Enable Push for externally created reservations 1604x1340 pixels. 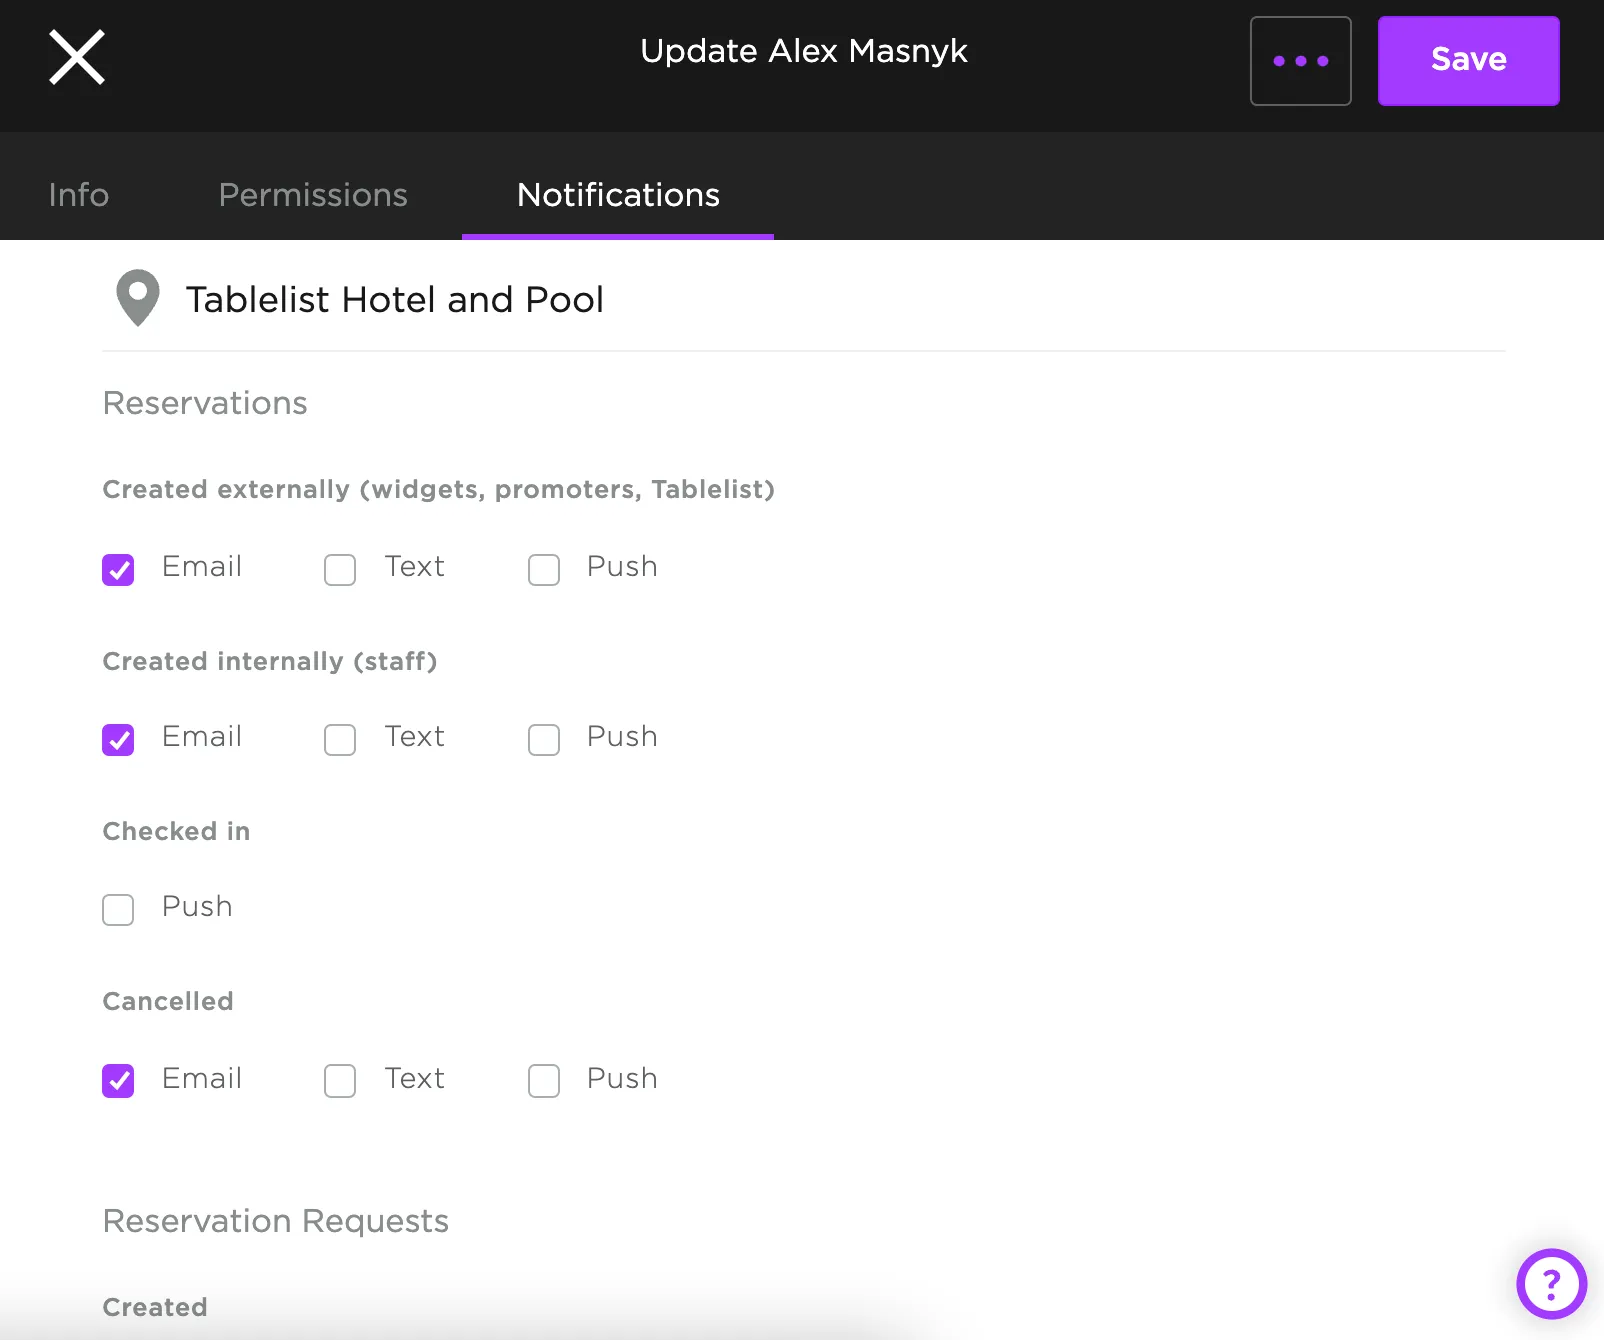(544, 570)
